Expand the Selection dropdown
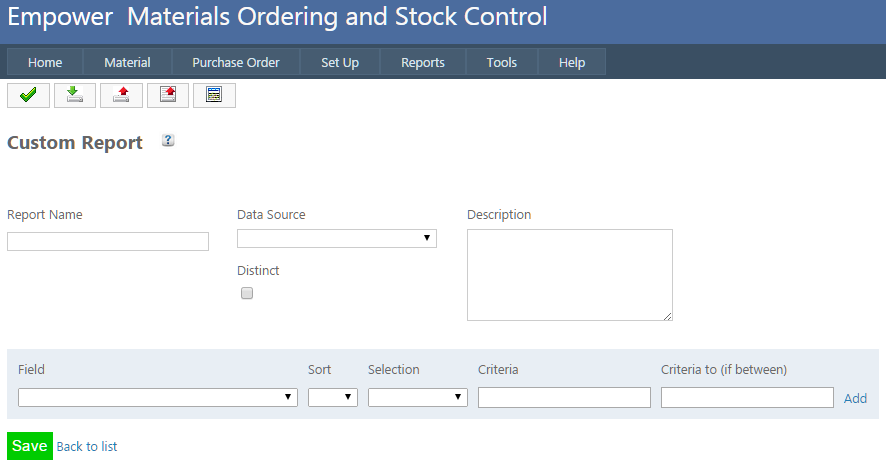The image size is (886, 465). tap(417, 397)
